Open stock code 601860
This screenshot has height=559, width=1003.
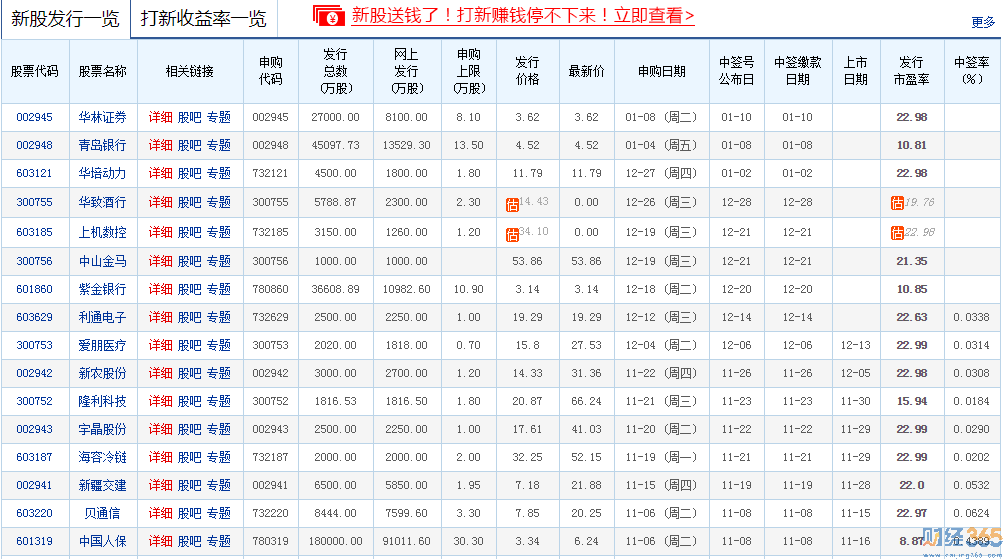(x=35, y=289)
